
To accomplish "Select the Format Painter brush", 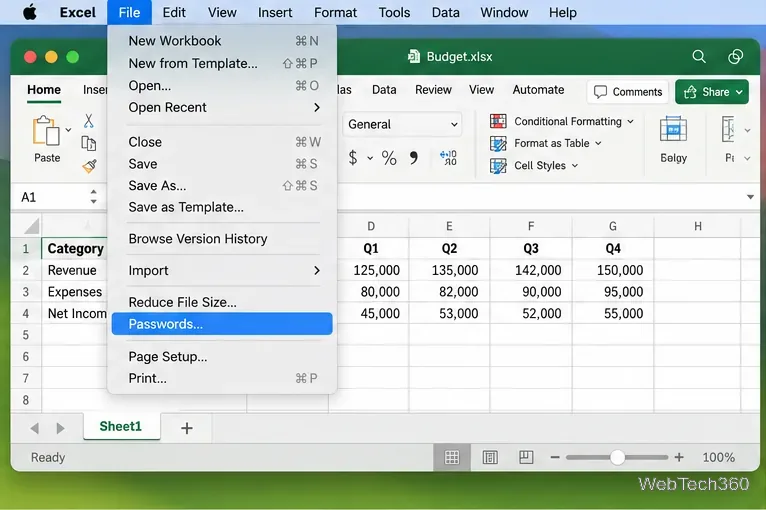I will pos(89,166).
